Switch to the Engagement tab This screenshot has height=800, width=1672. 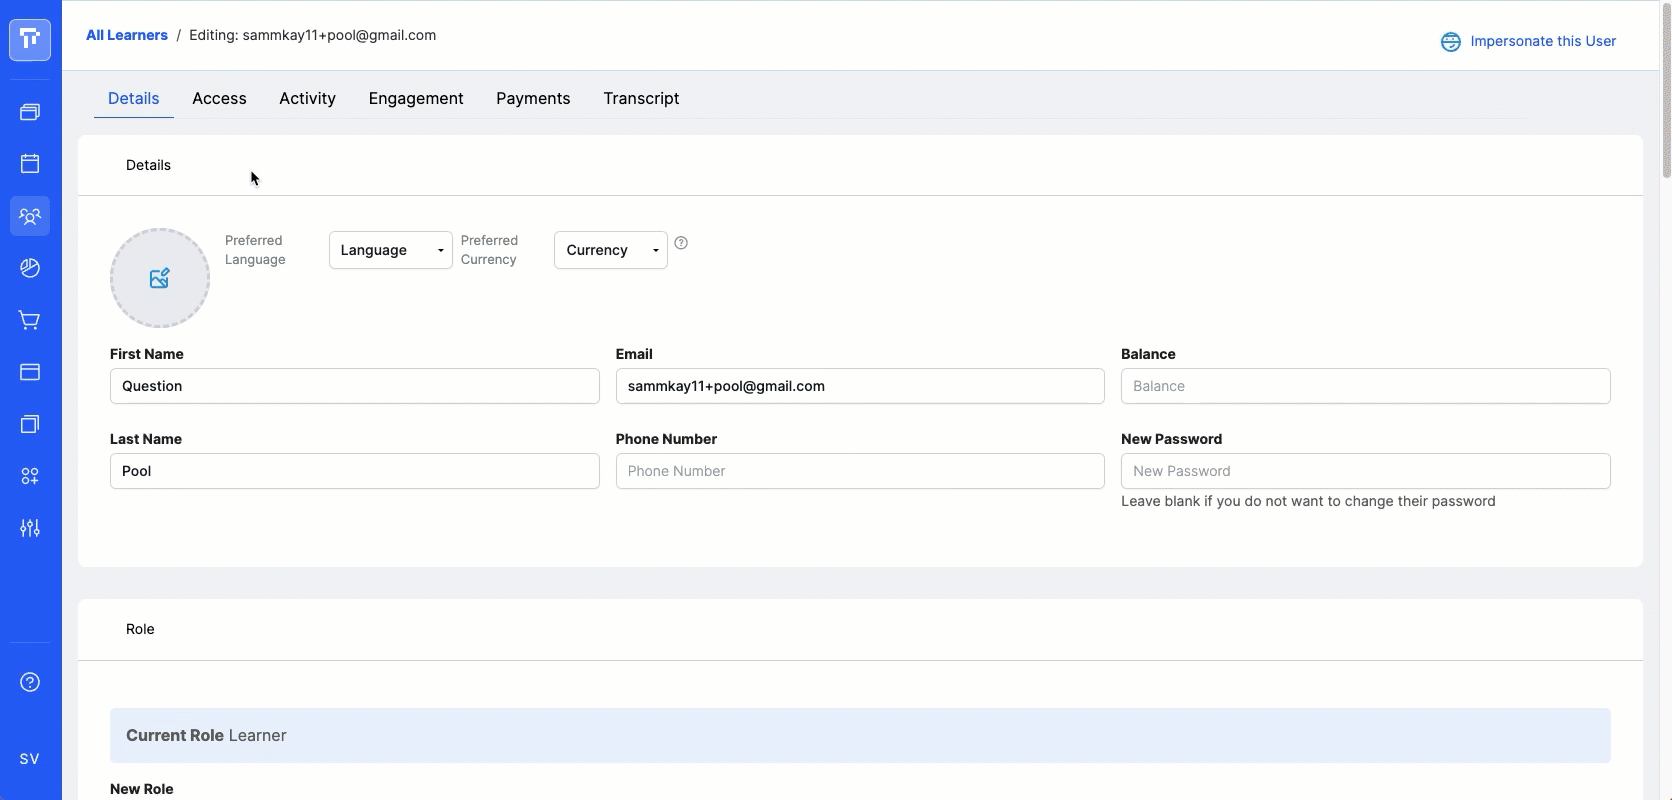click(416, 98)
